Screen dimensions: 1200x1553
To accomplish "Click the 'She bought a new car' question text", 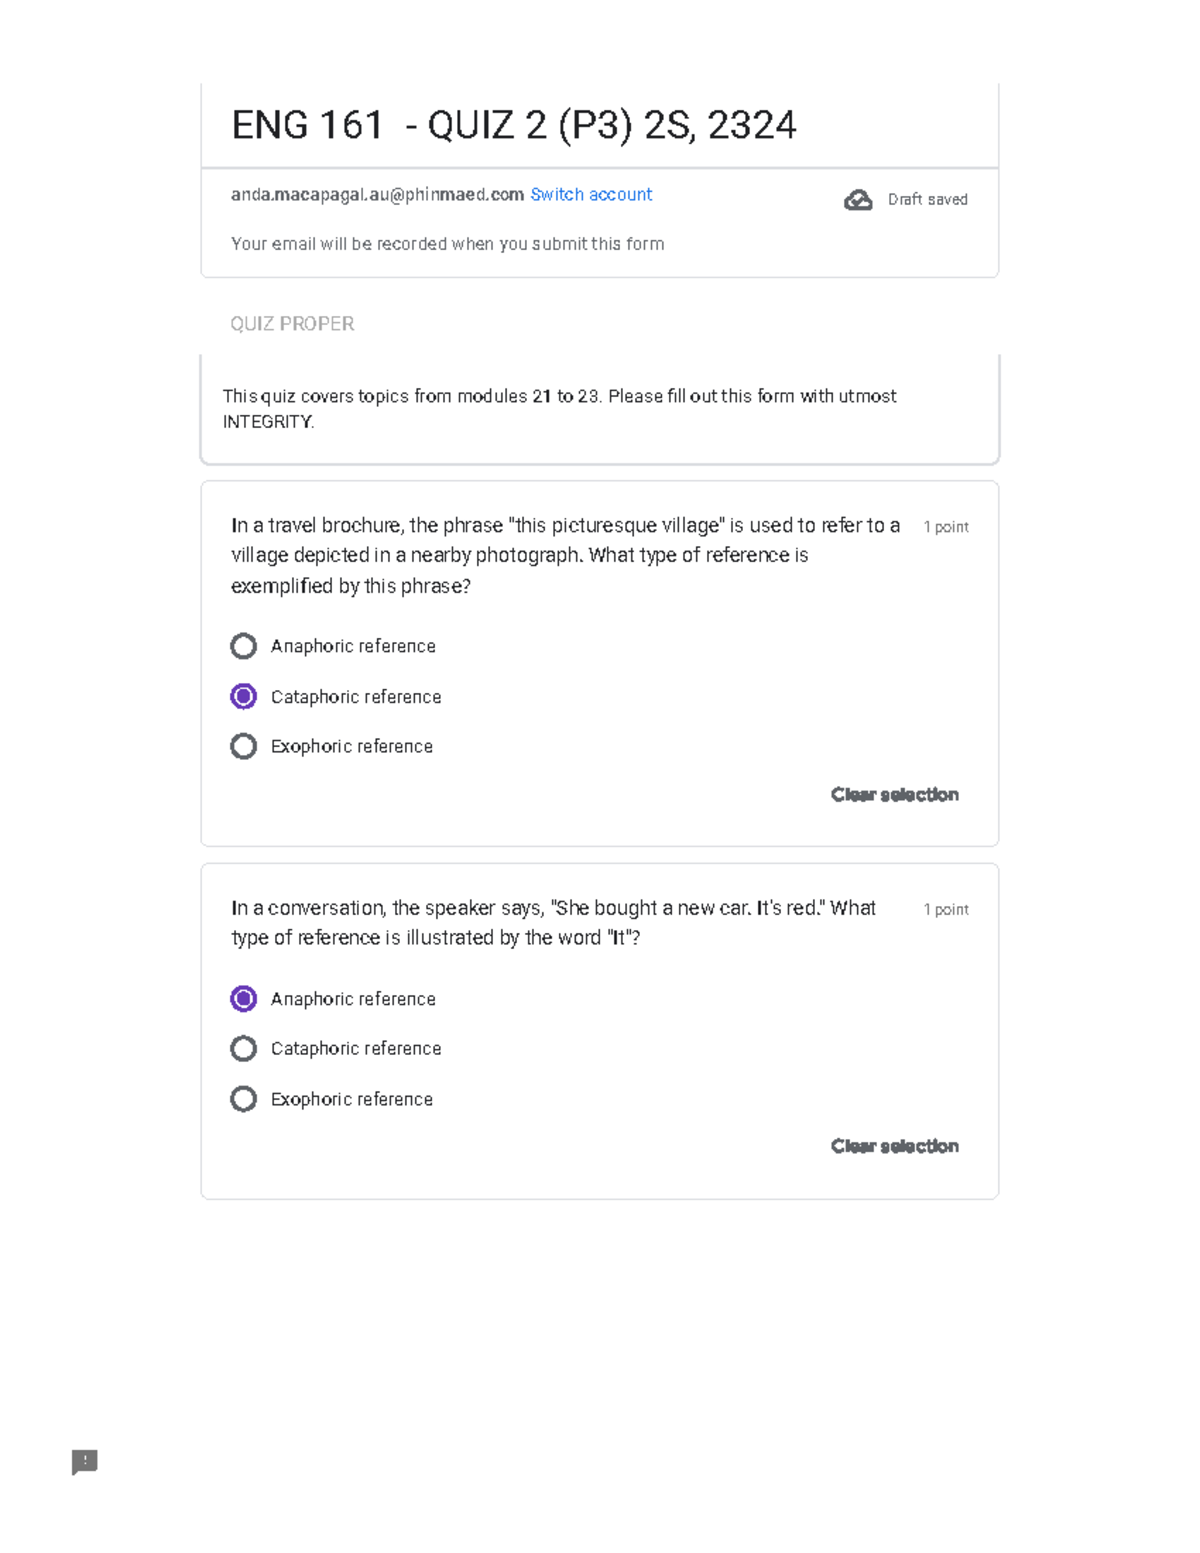I will click(x=553, y=922).
